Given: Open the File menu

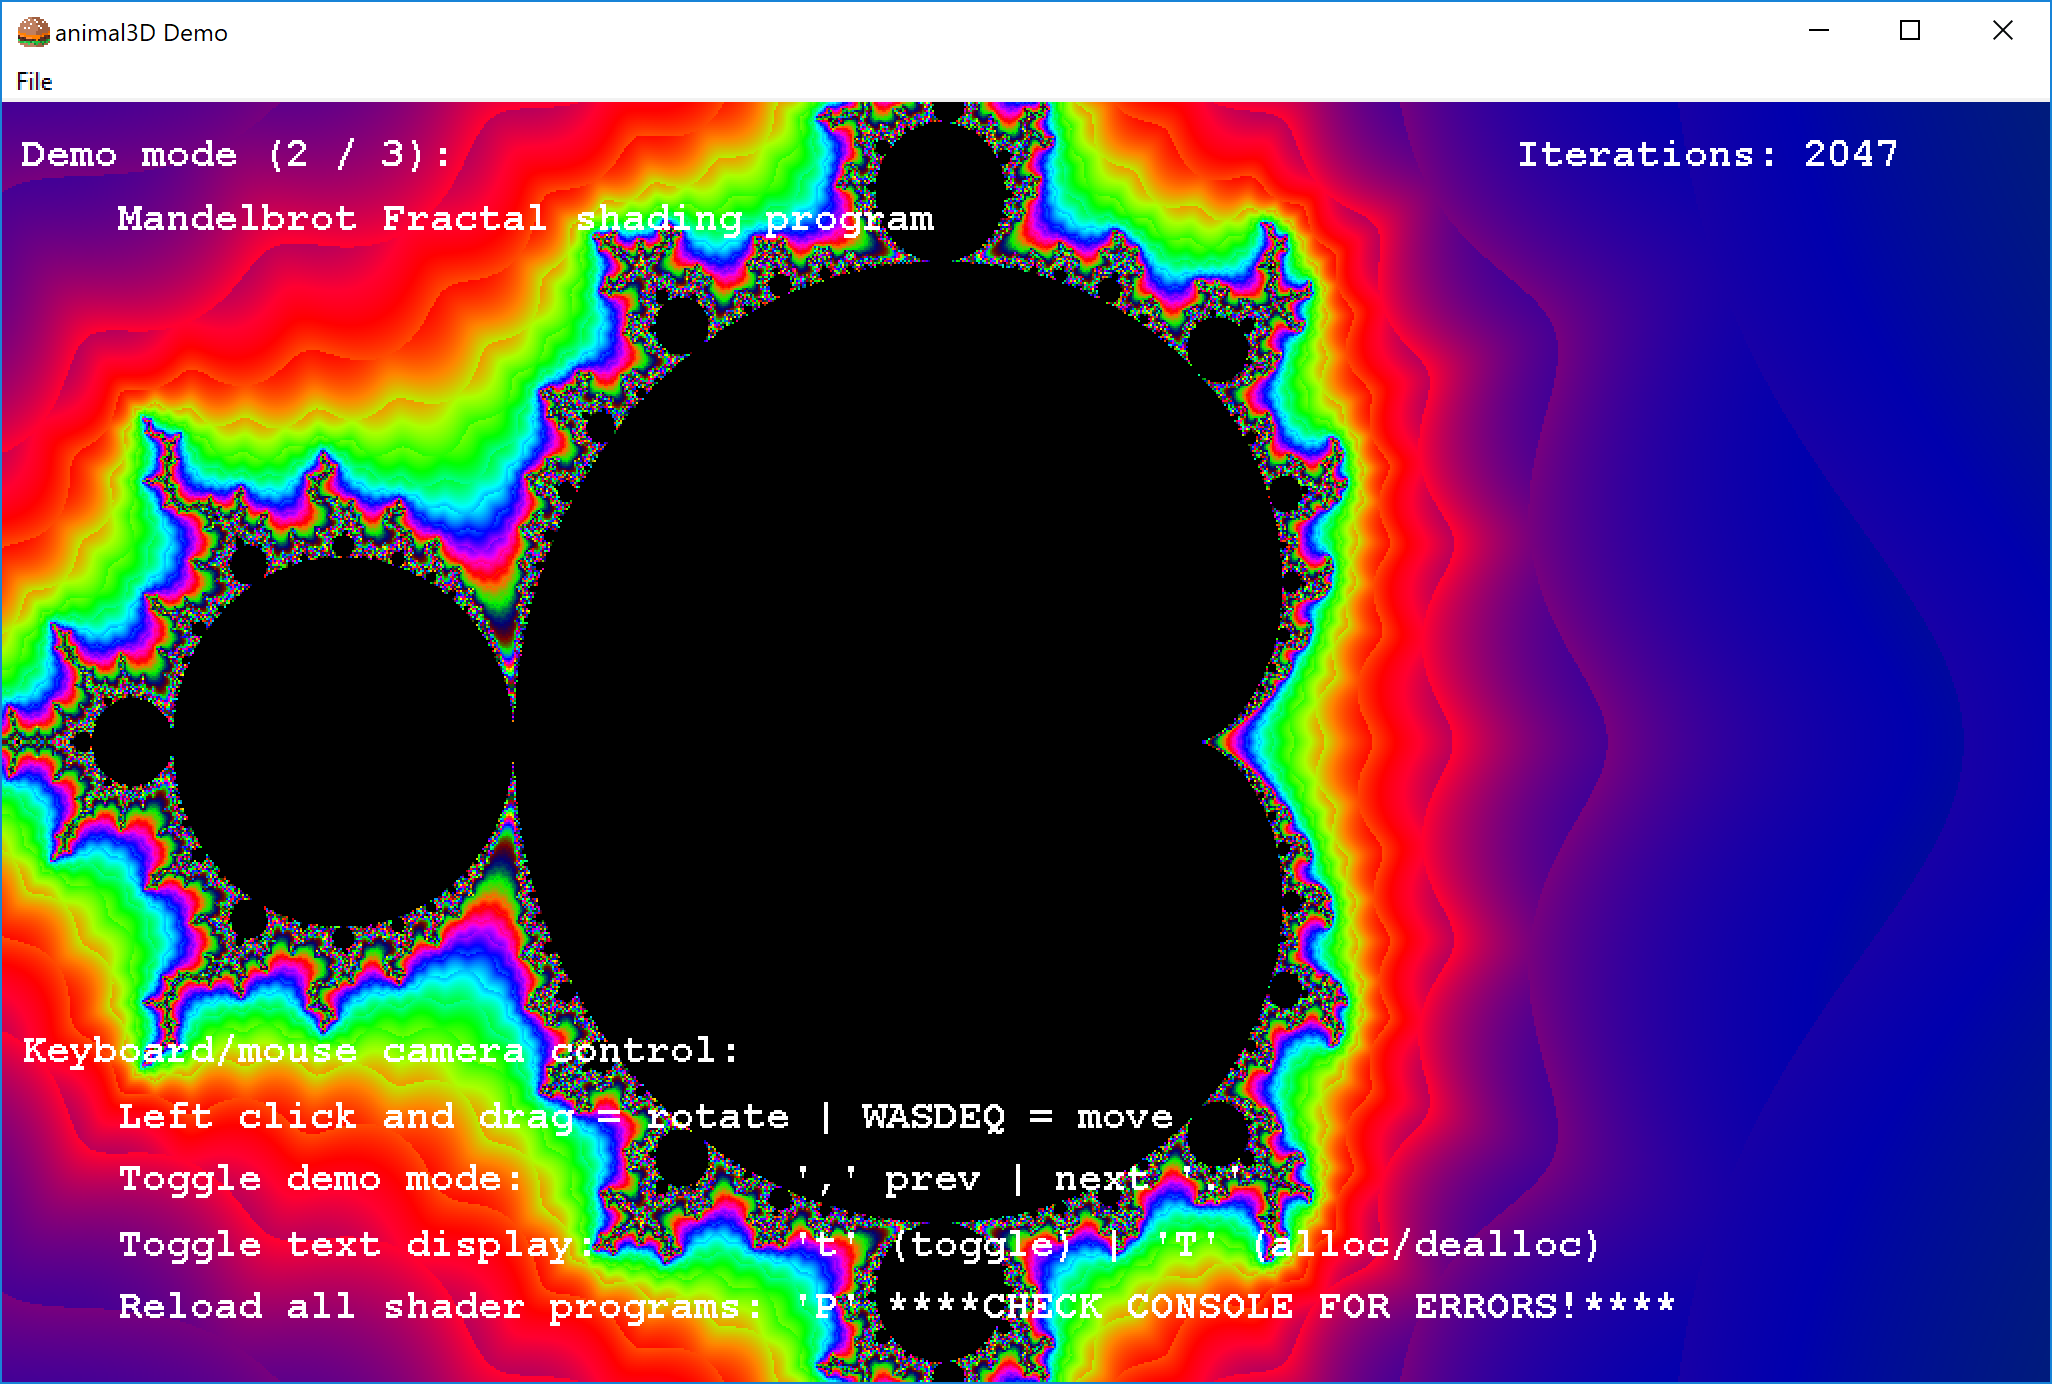Looking at the screenshot, I should pyautogui.click(x=34, y=82).
